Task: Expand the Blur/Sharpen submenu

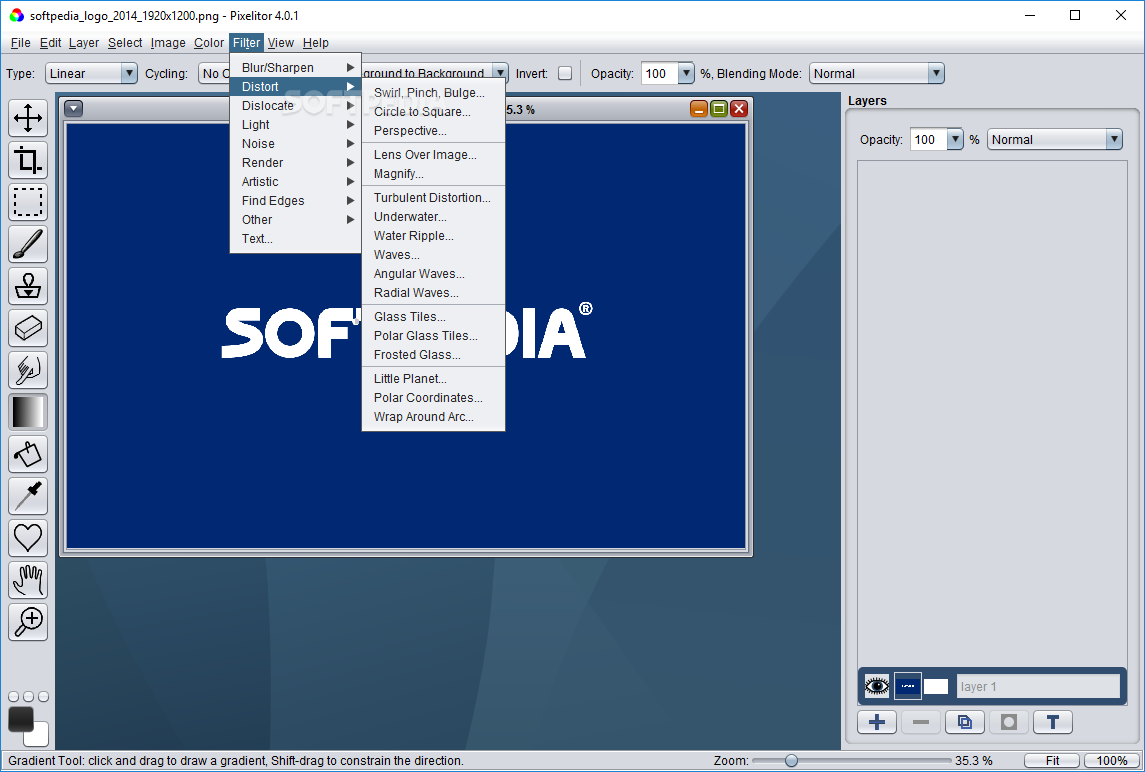Action: pos(296,67)
